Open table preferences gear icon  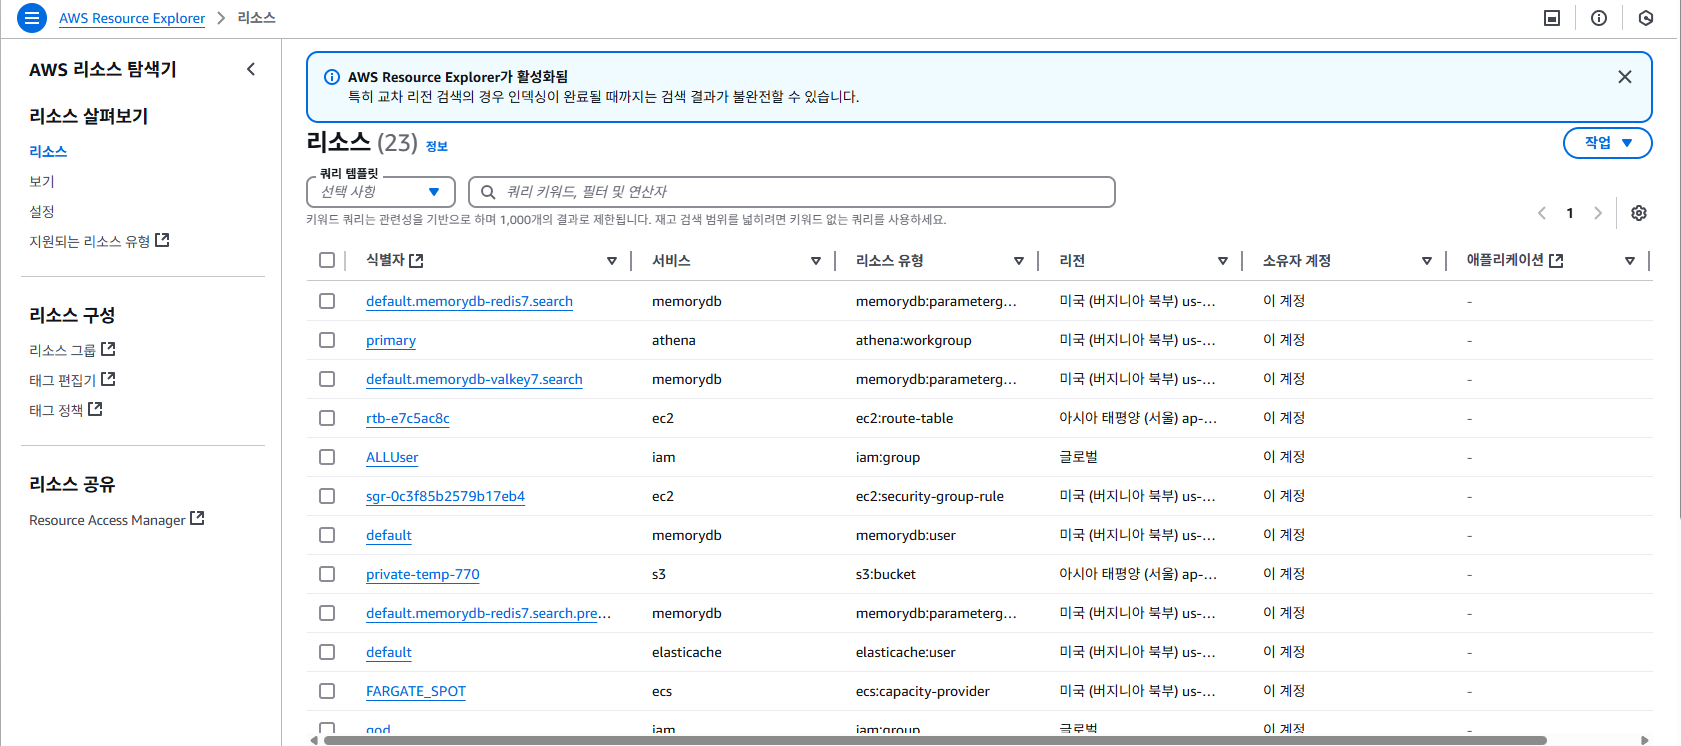coord(1639,213)
